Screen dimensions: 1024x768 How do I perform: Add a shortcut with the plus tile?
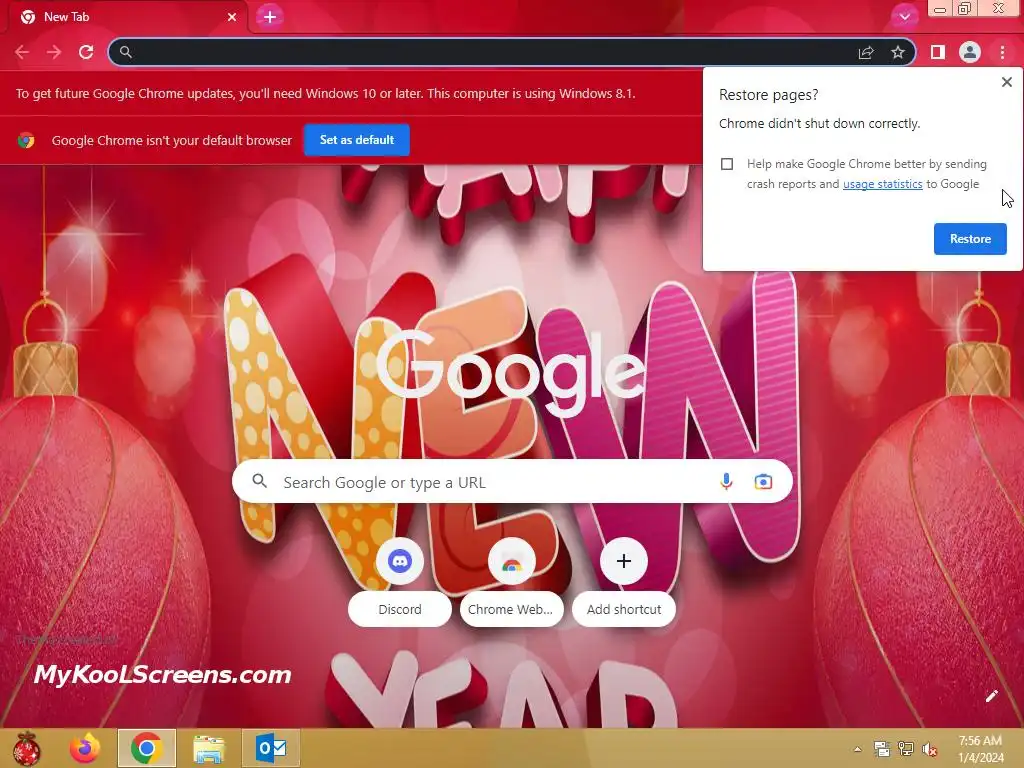[x=624, y=581]
